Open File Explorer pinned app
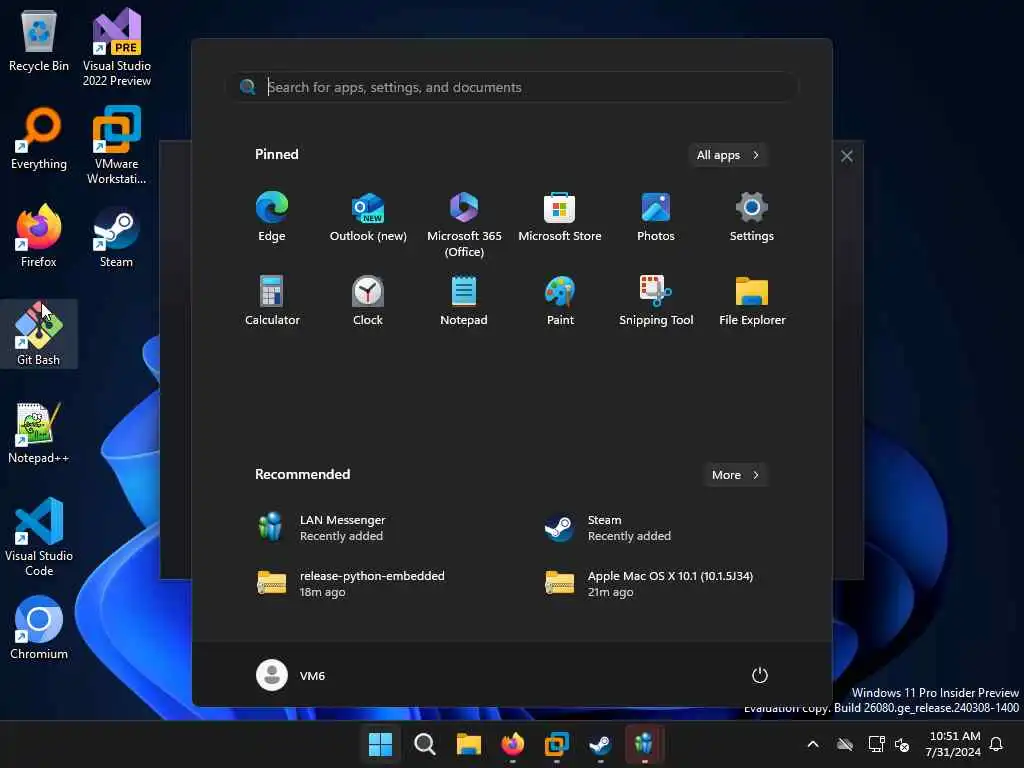1024x768 pixels. coord(752,300)
